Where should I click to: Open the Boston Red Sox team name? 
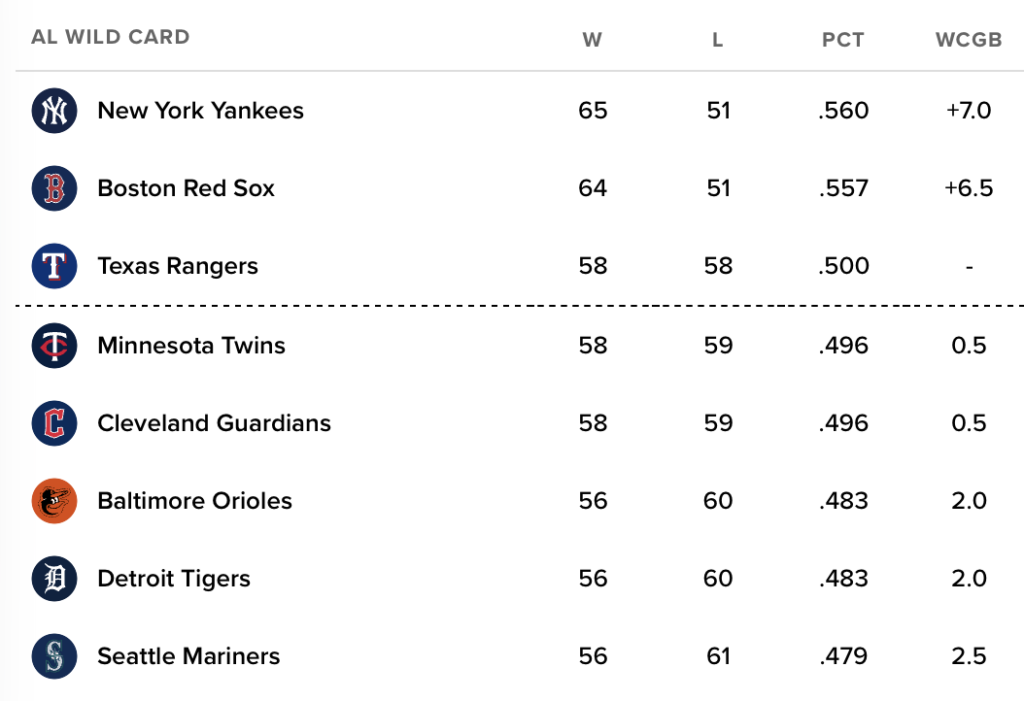click(186, 188)
